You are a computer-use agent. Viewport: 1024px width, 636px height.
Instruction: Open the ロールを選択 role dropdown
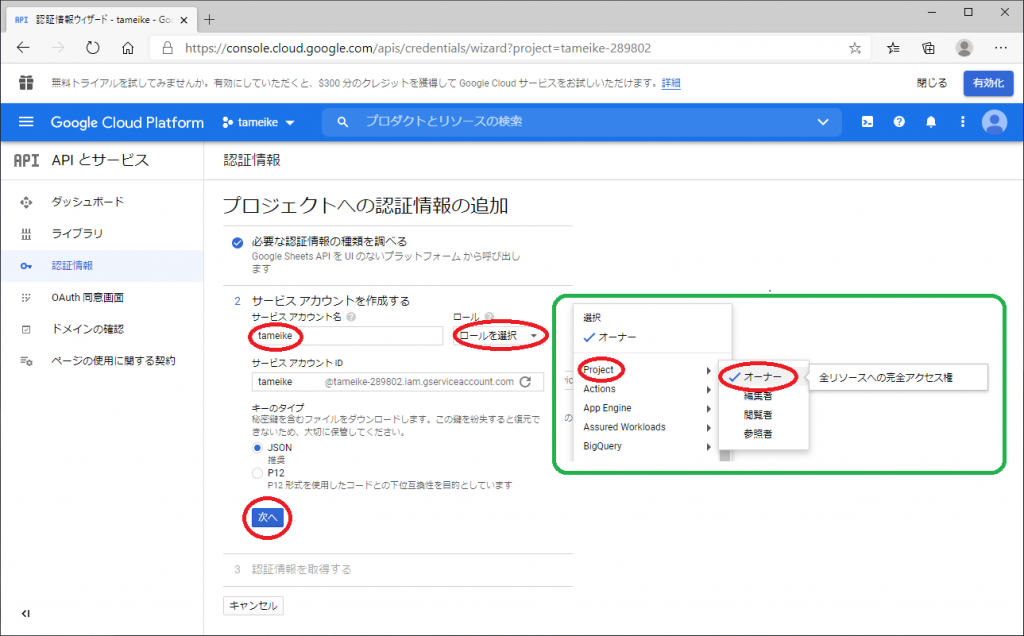(499, 336)
